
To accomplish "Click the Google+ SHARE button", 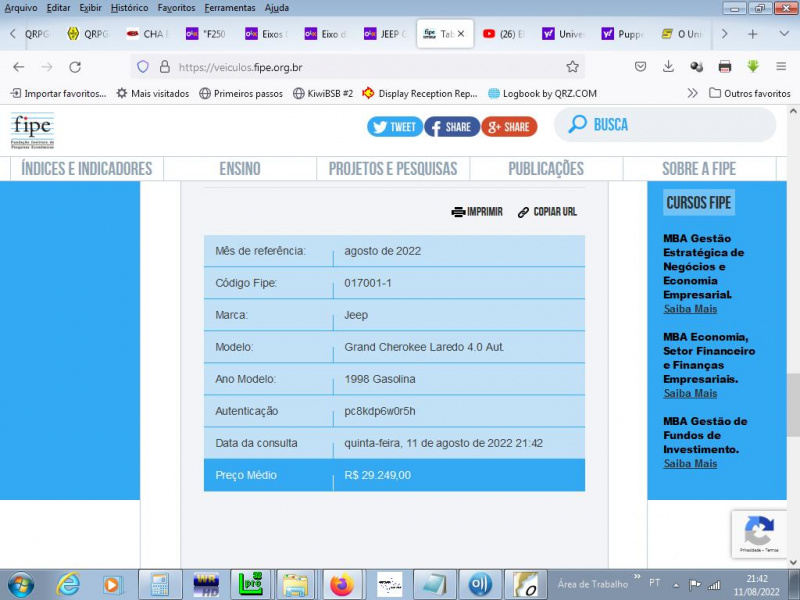I will pyautogui.click(x=509, y=127).
